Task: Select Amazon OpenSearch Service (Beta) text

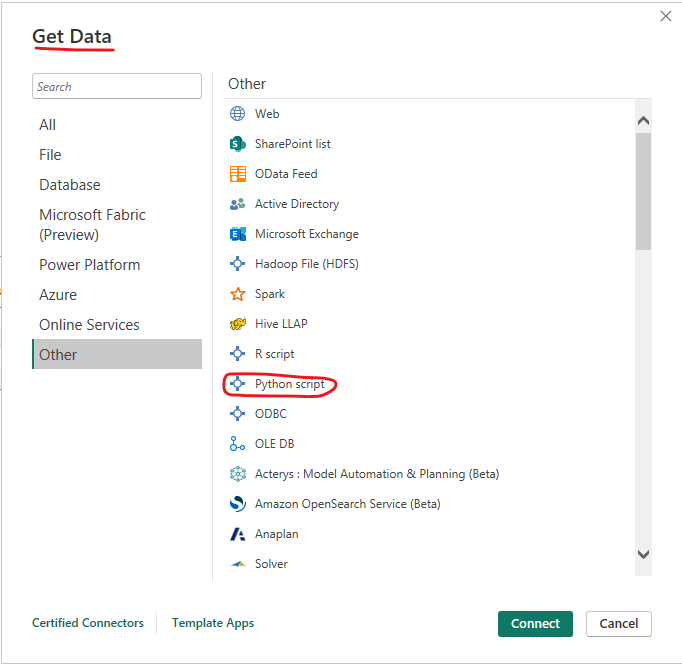Action: (348, 504)
